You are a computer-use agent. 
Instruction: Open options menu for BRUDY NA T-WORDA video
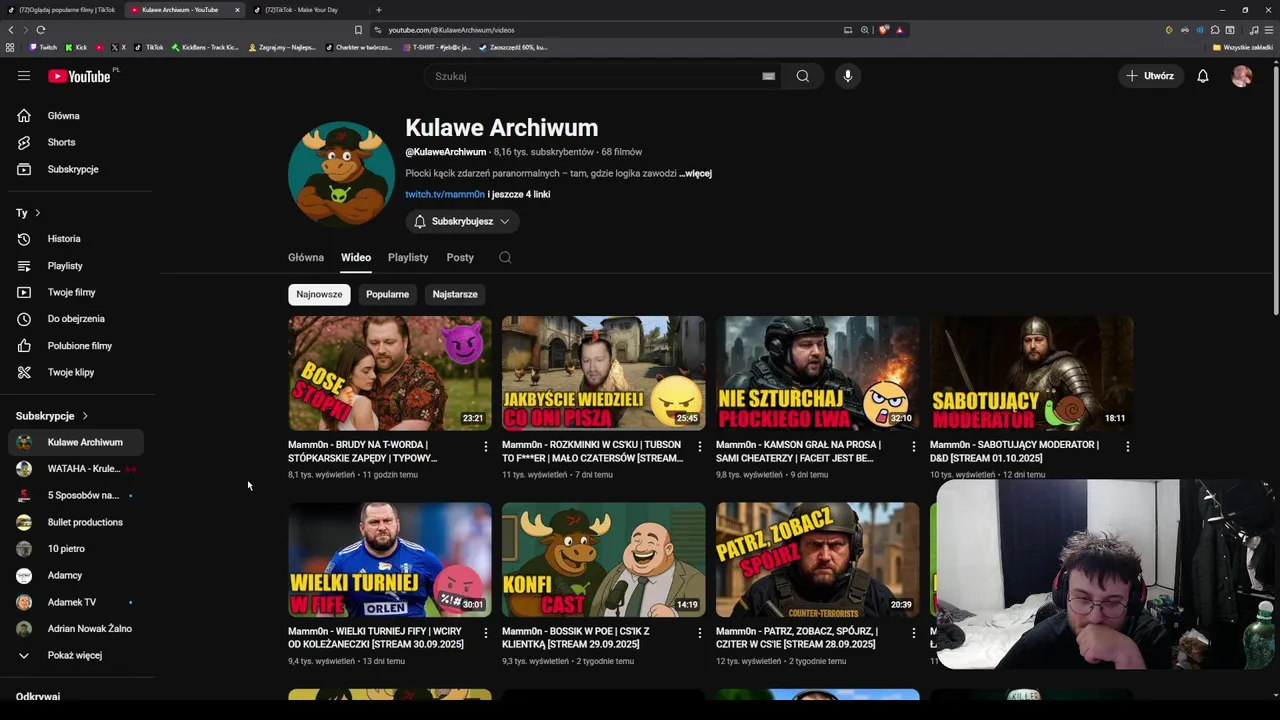tap(486, 446)
